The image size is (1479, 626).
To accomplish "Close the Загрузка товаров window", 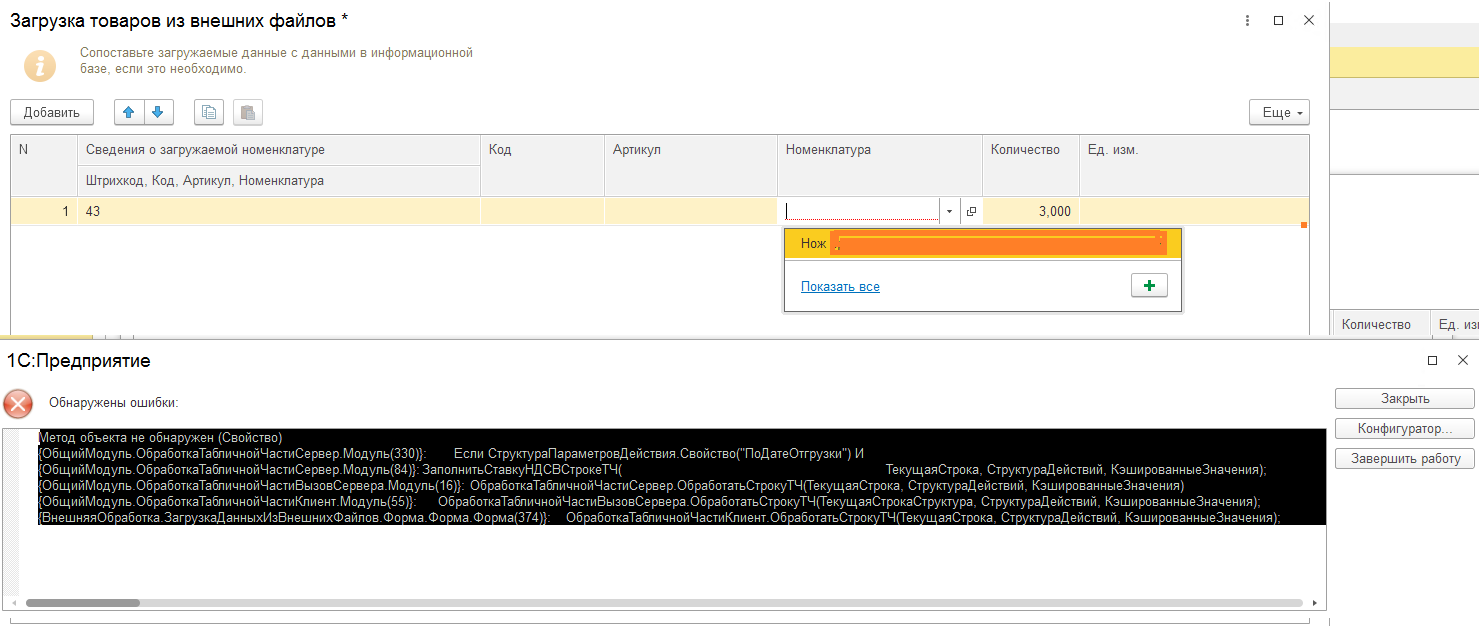I will click(1309, 20).
